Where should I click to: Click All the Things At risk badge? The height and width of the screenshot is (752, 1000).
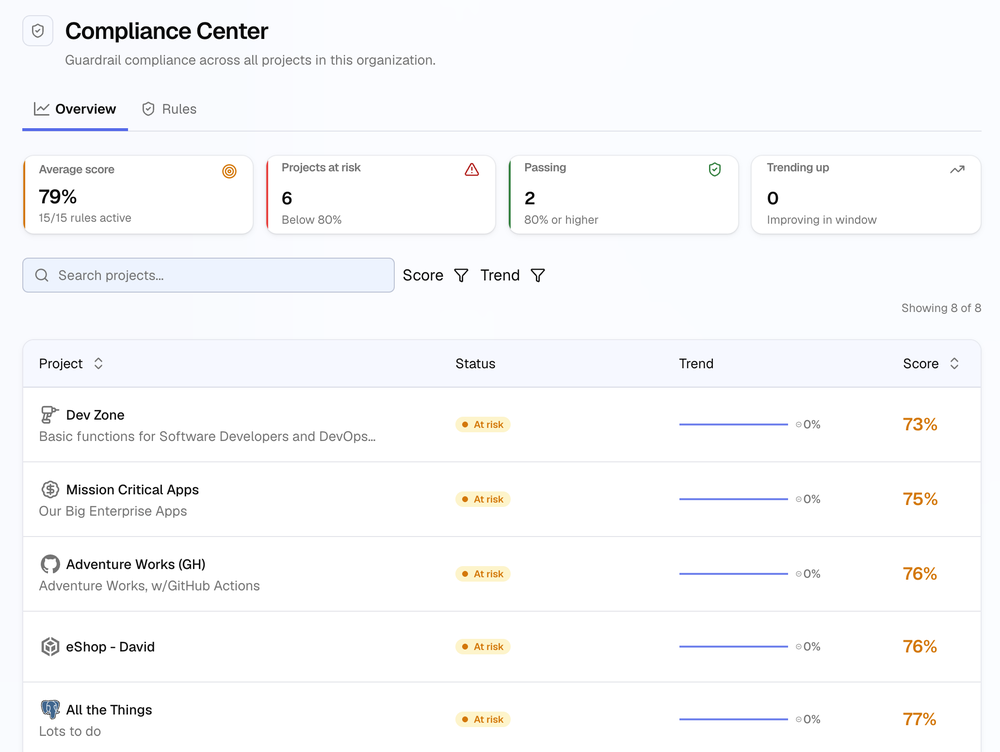[x=483, y=719]
